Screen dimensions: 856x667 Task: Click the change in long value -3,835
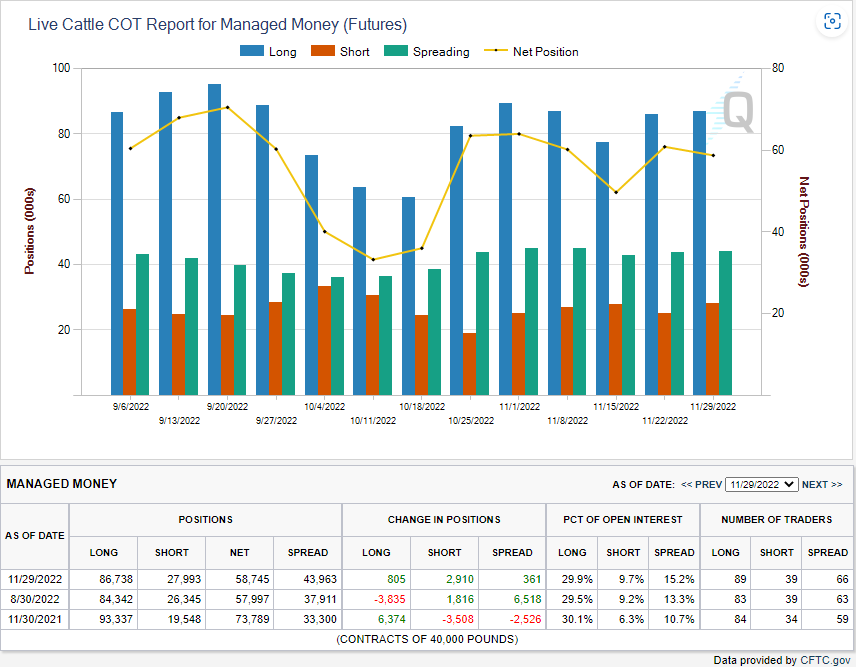(390, 599)
